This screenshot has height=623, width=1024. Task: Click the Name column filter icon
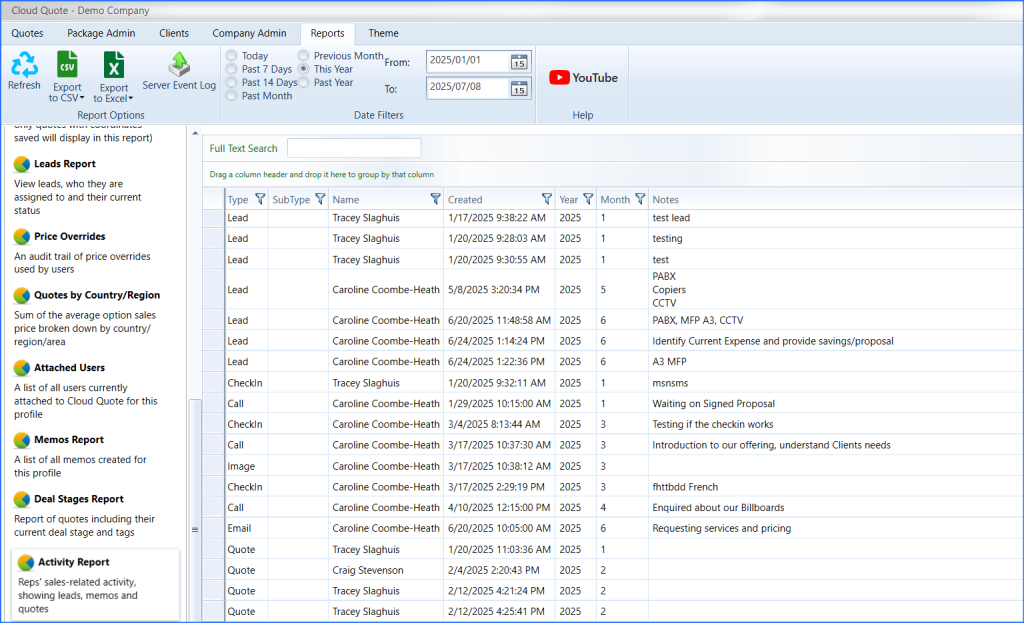(x=435, y=199)
